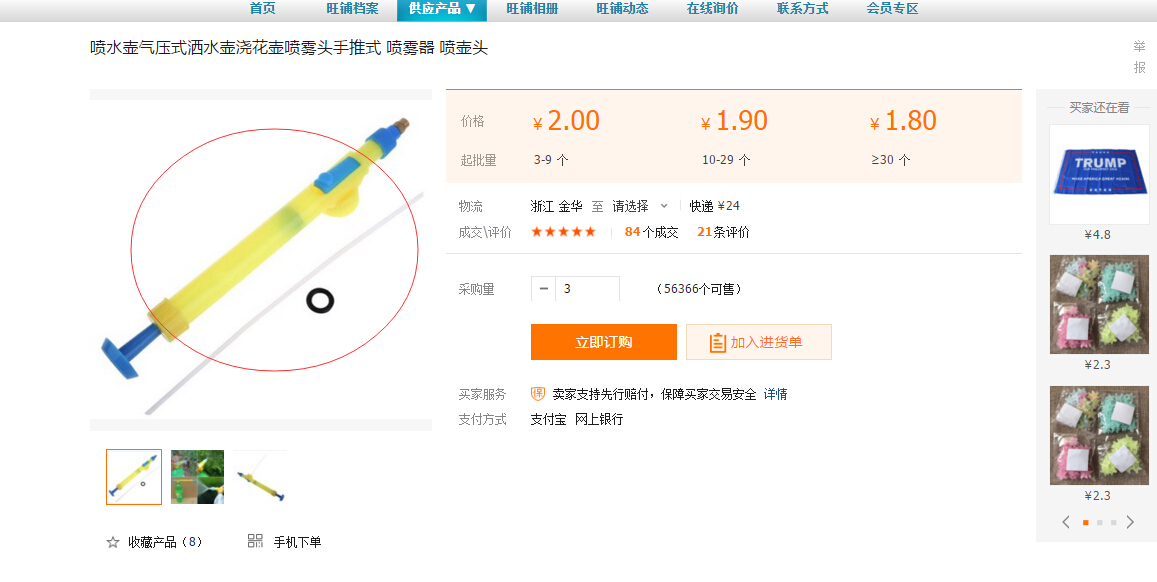Select the second product thumbnail image

[x=197, y=477]
